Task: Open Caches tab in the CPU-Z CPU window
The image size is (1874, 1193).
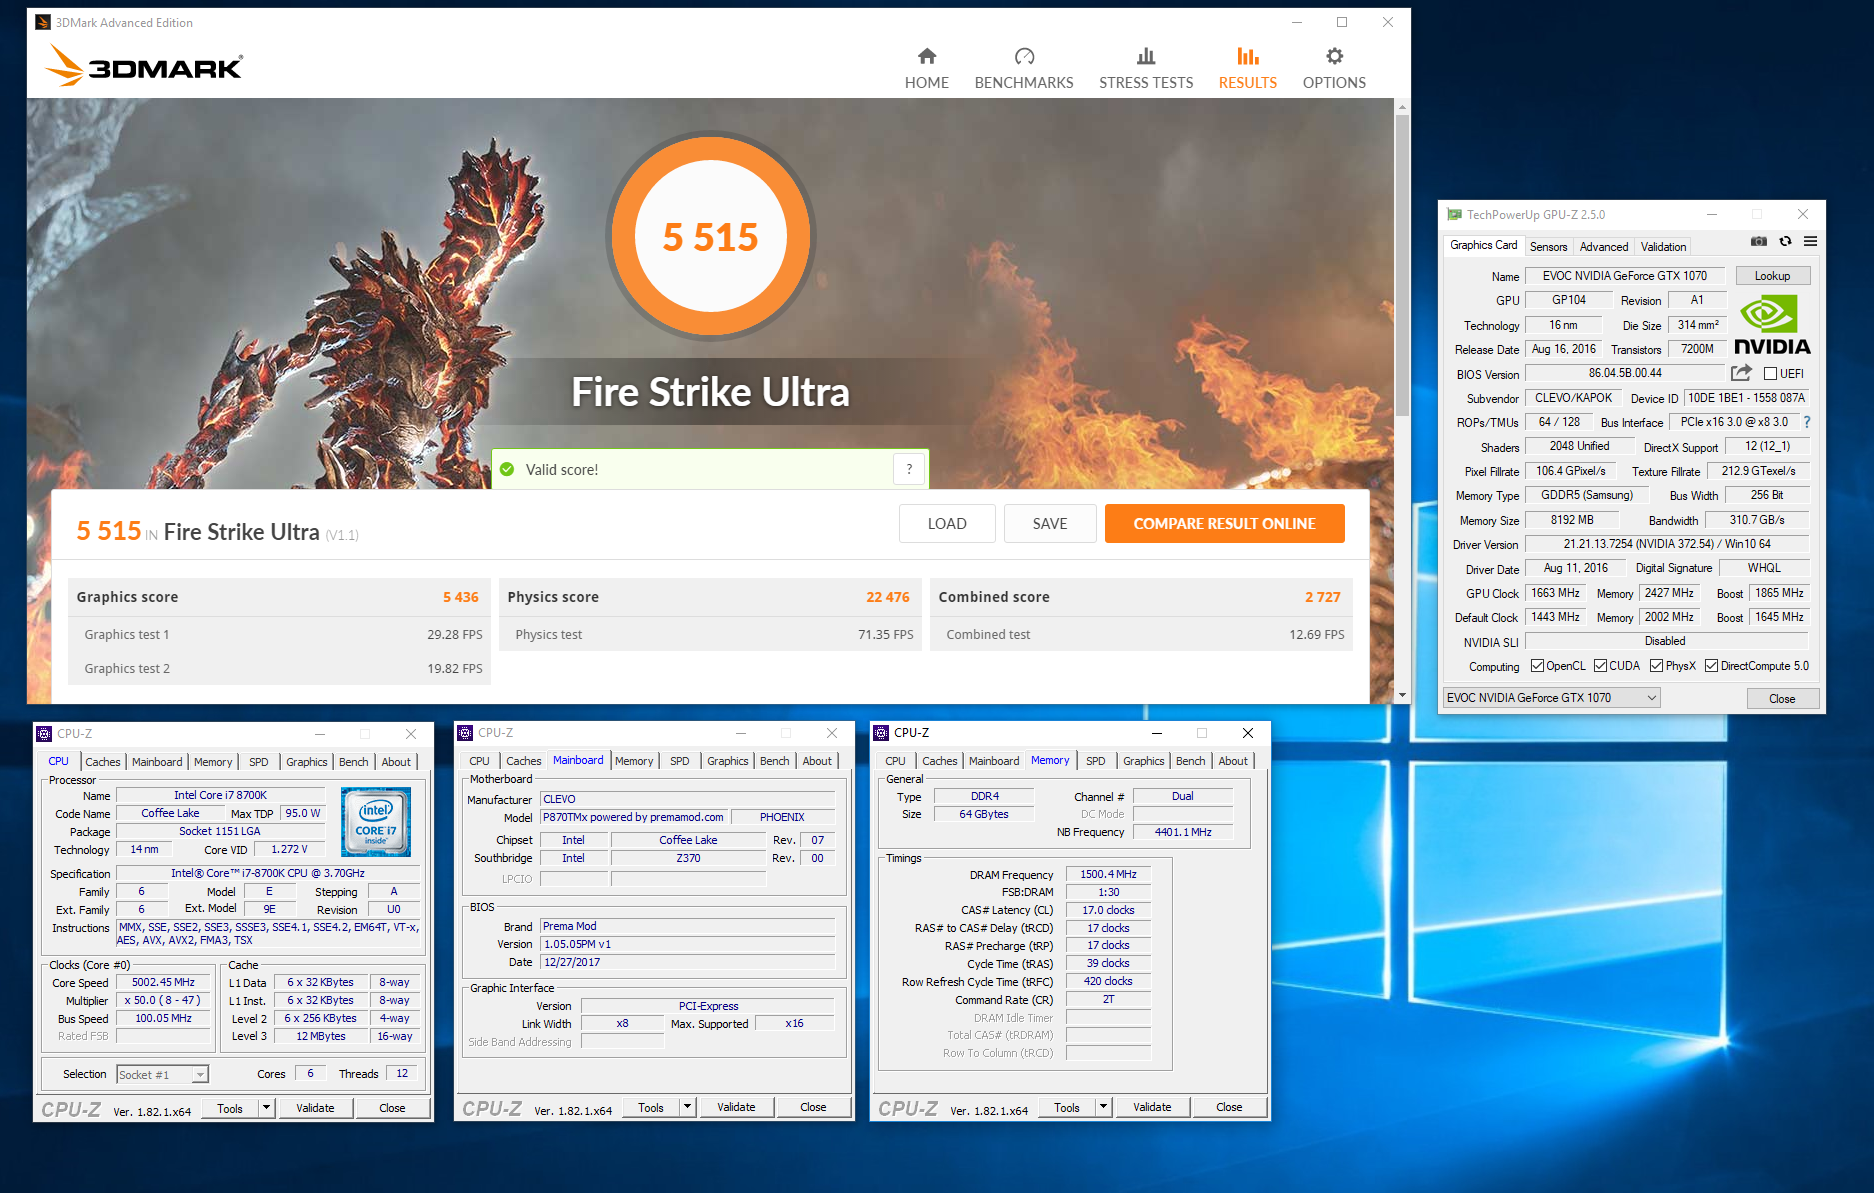Action: [102, 762]
